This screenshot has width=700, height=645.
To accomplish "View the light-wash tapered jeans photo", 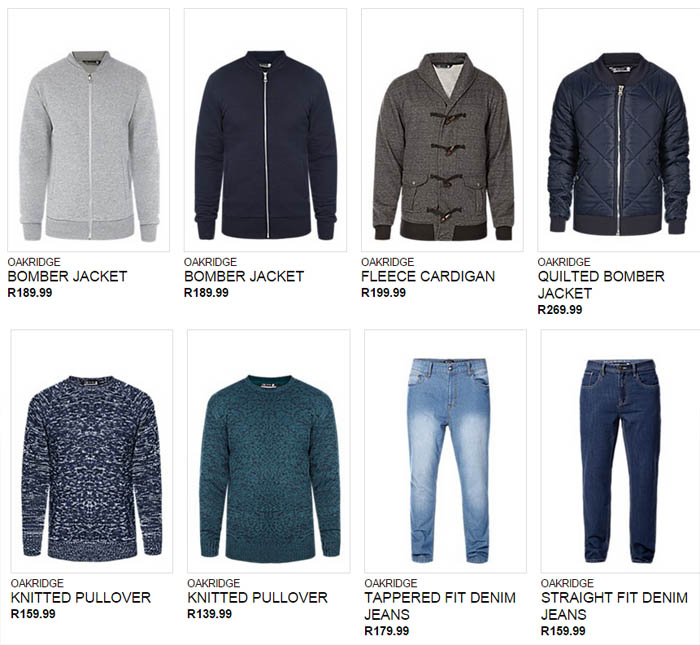I will click(x=445, y=451).
